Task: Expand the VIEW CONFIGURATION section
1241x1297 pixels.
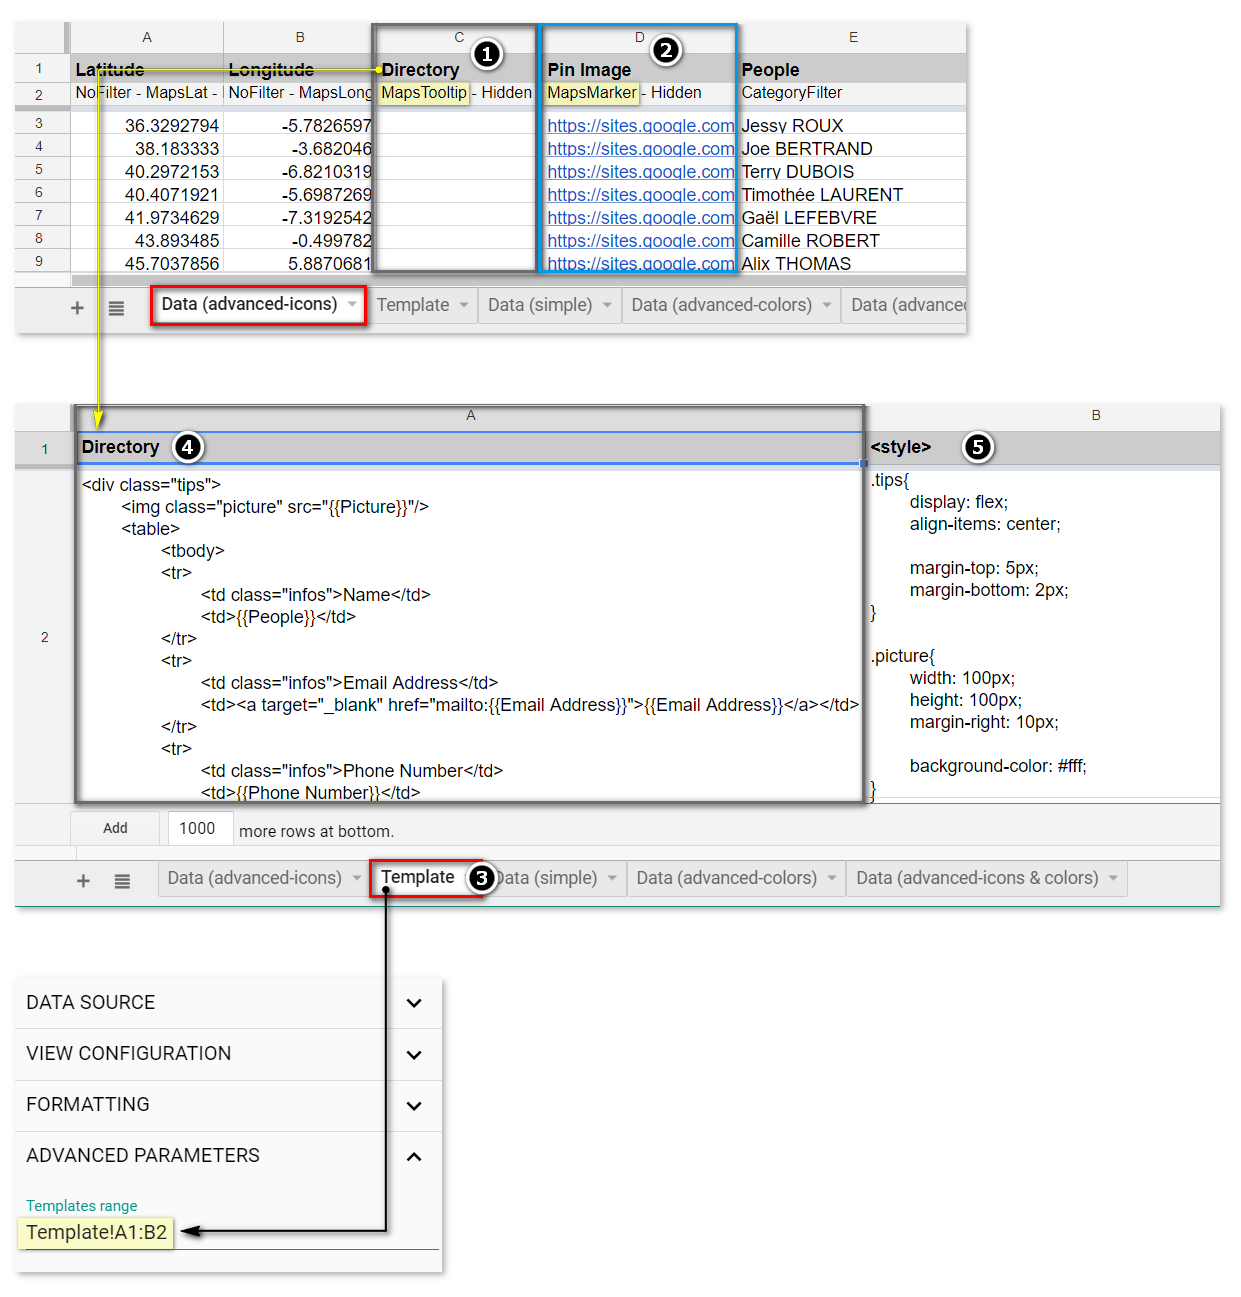Action: click(x=414, y=1054)
